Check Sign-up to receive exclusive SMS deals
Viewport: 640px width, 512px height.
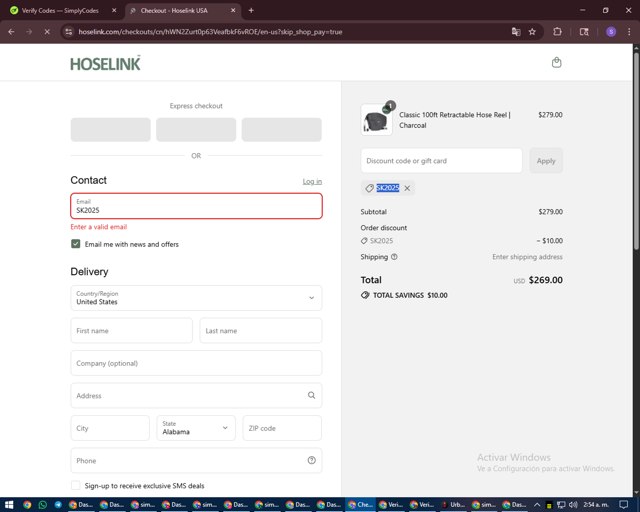[76, 485]
